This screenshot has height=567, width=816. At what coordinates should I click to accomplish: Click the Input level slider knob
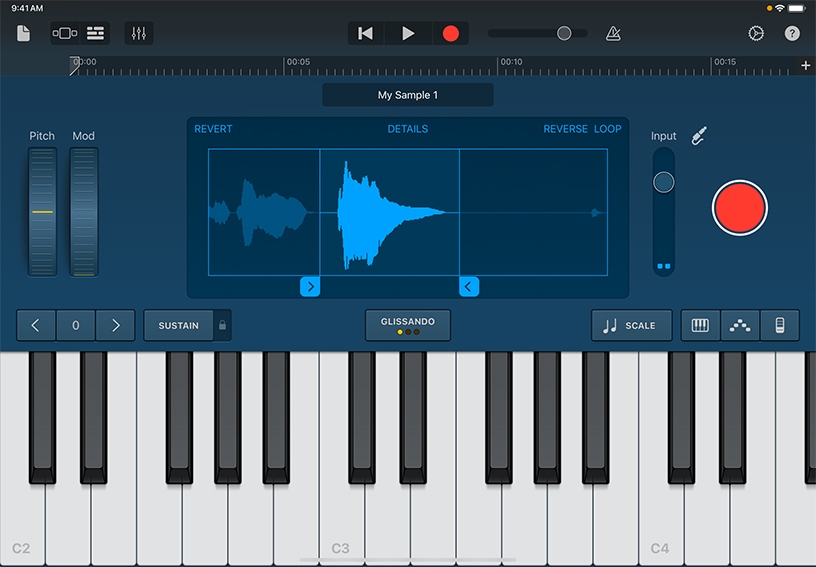click(x=663, y=182)
